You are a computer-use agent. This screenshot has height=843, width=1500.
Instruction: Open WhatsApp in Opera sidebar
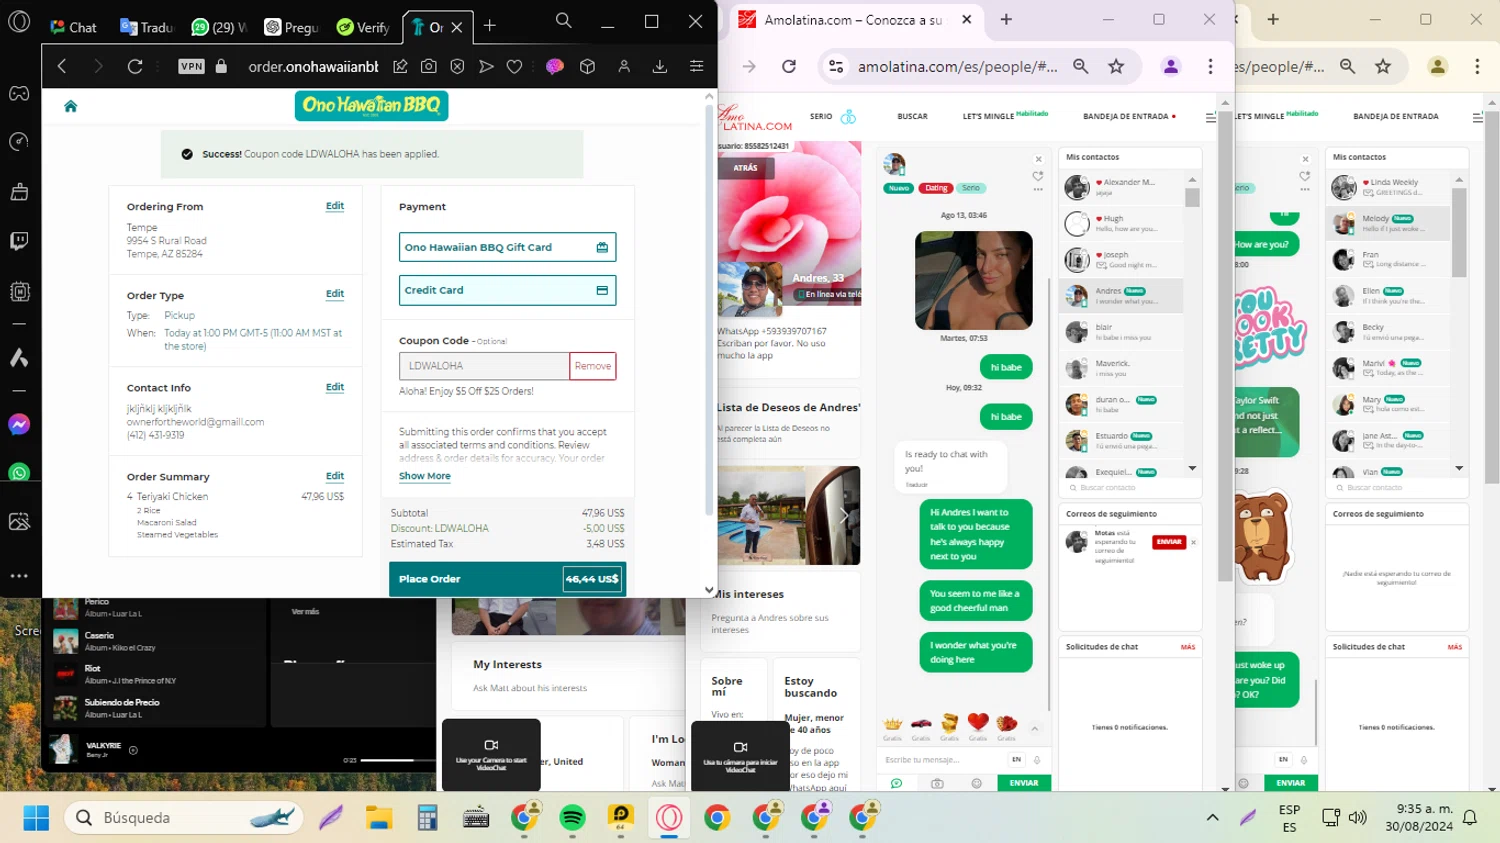click(19, 472)
